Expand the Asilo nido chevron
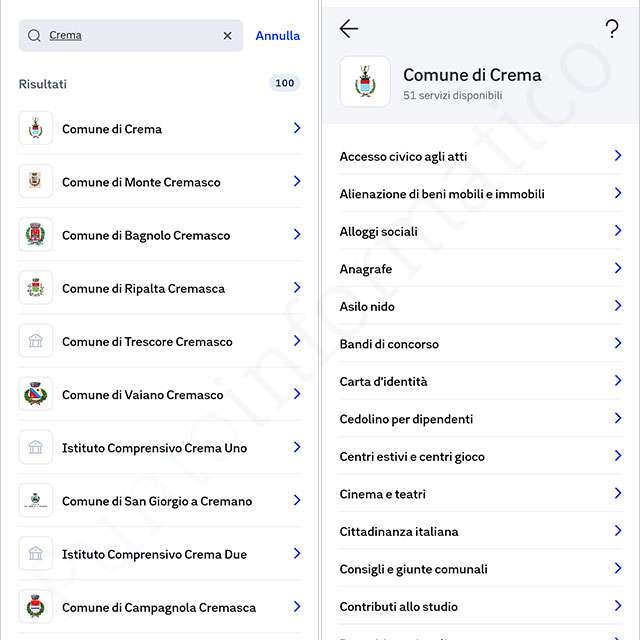This screenshot has width=640, height=640. click(x=617, y=306)
